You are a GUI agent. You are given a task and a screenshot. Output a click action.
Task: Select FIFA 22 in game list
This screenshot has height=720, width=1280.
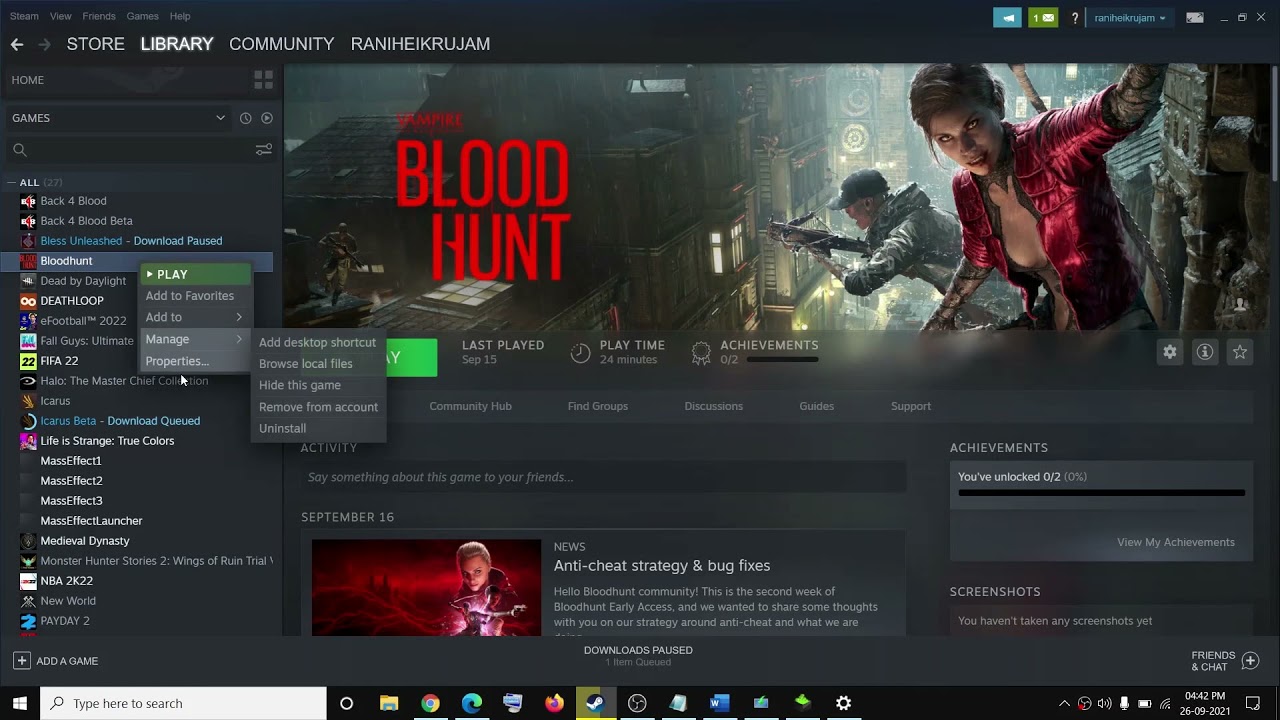click(59, 361)
